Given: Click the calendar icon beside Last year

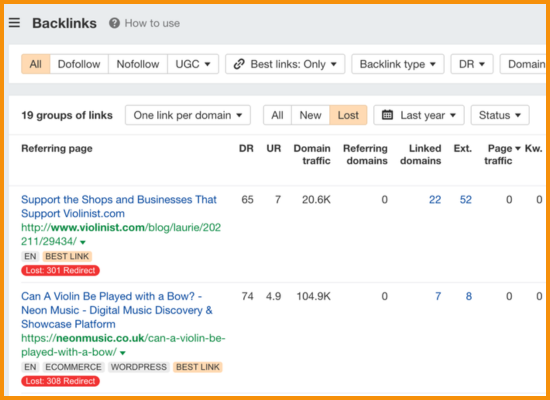Looking at the screenshot, I should pos(387,115).
